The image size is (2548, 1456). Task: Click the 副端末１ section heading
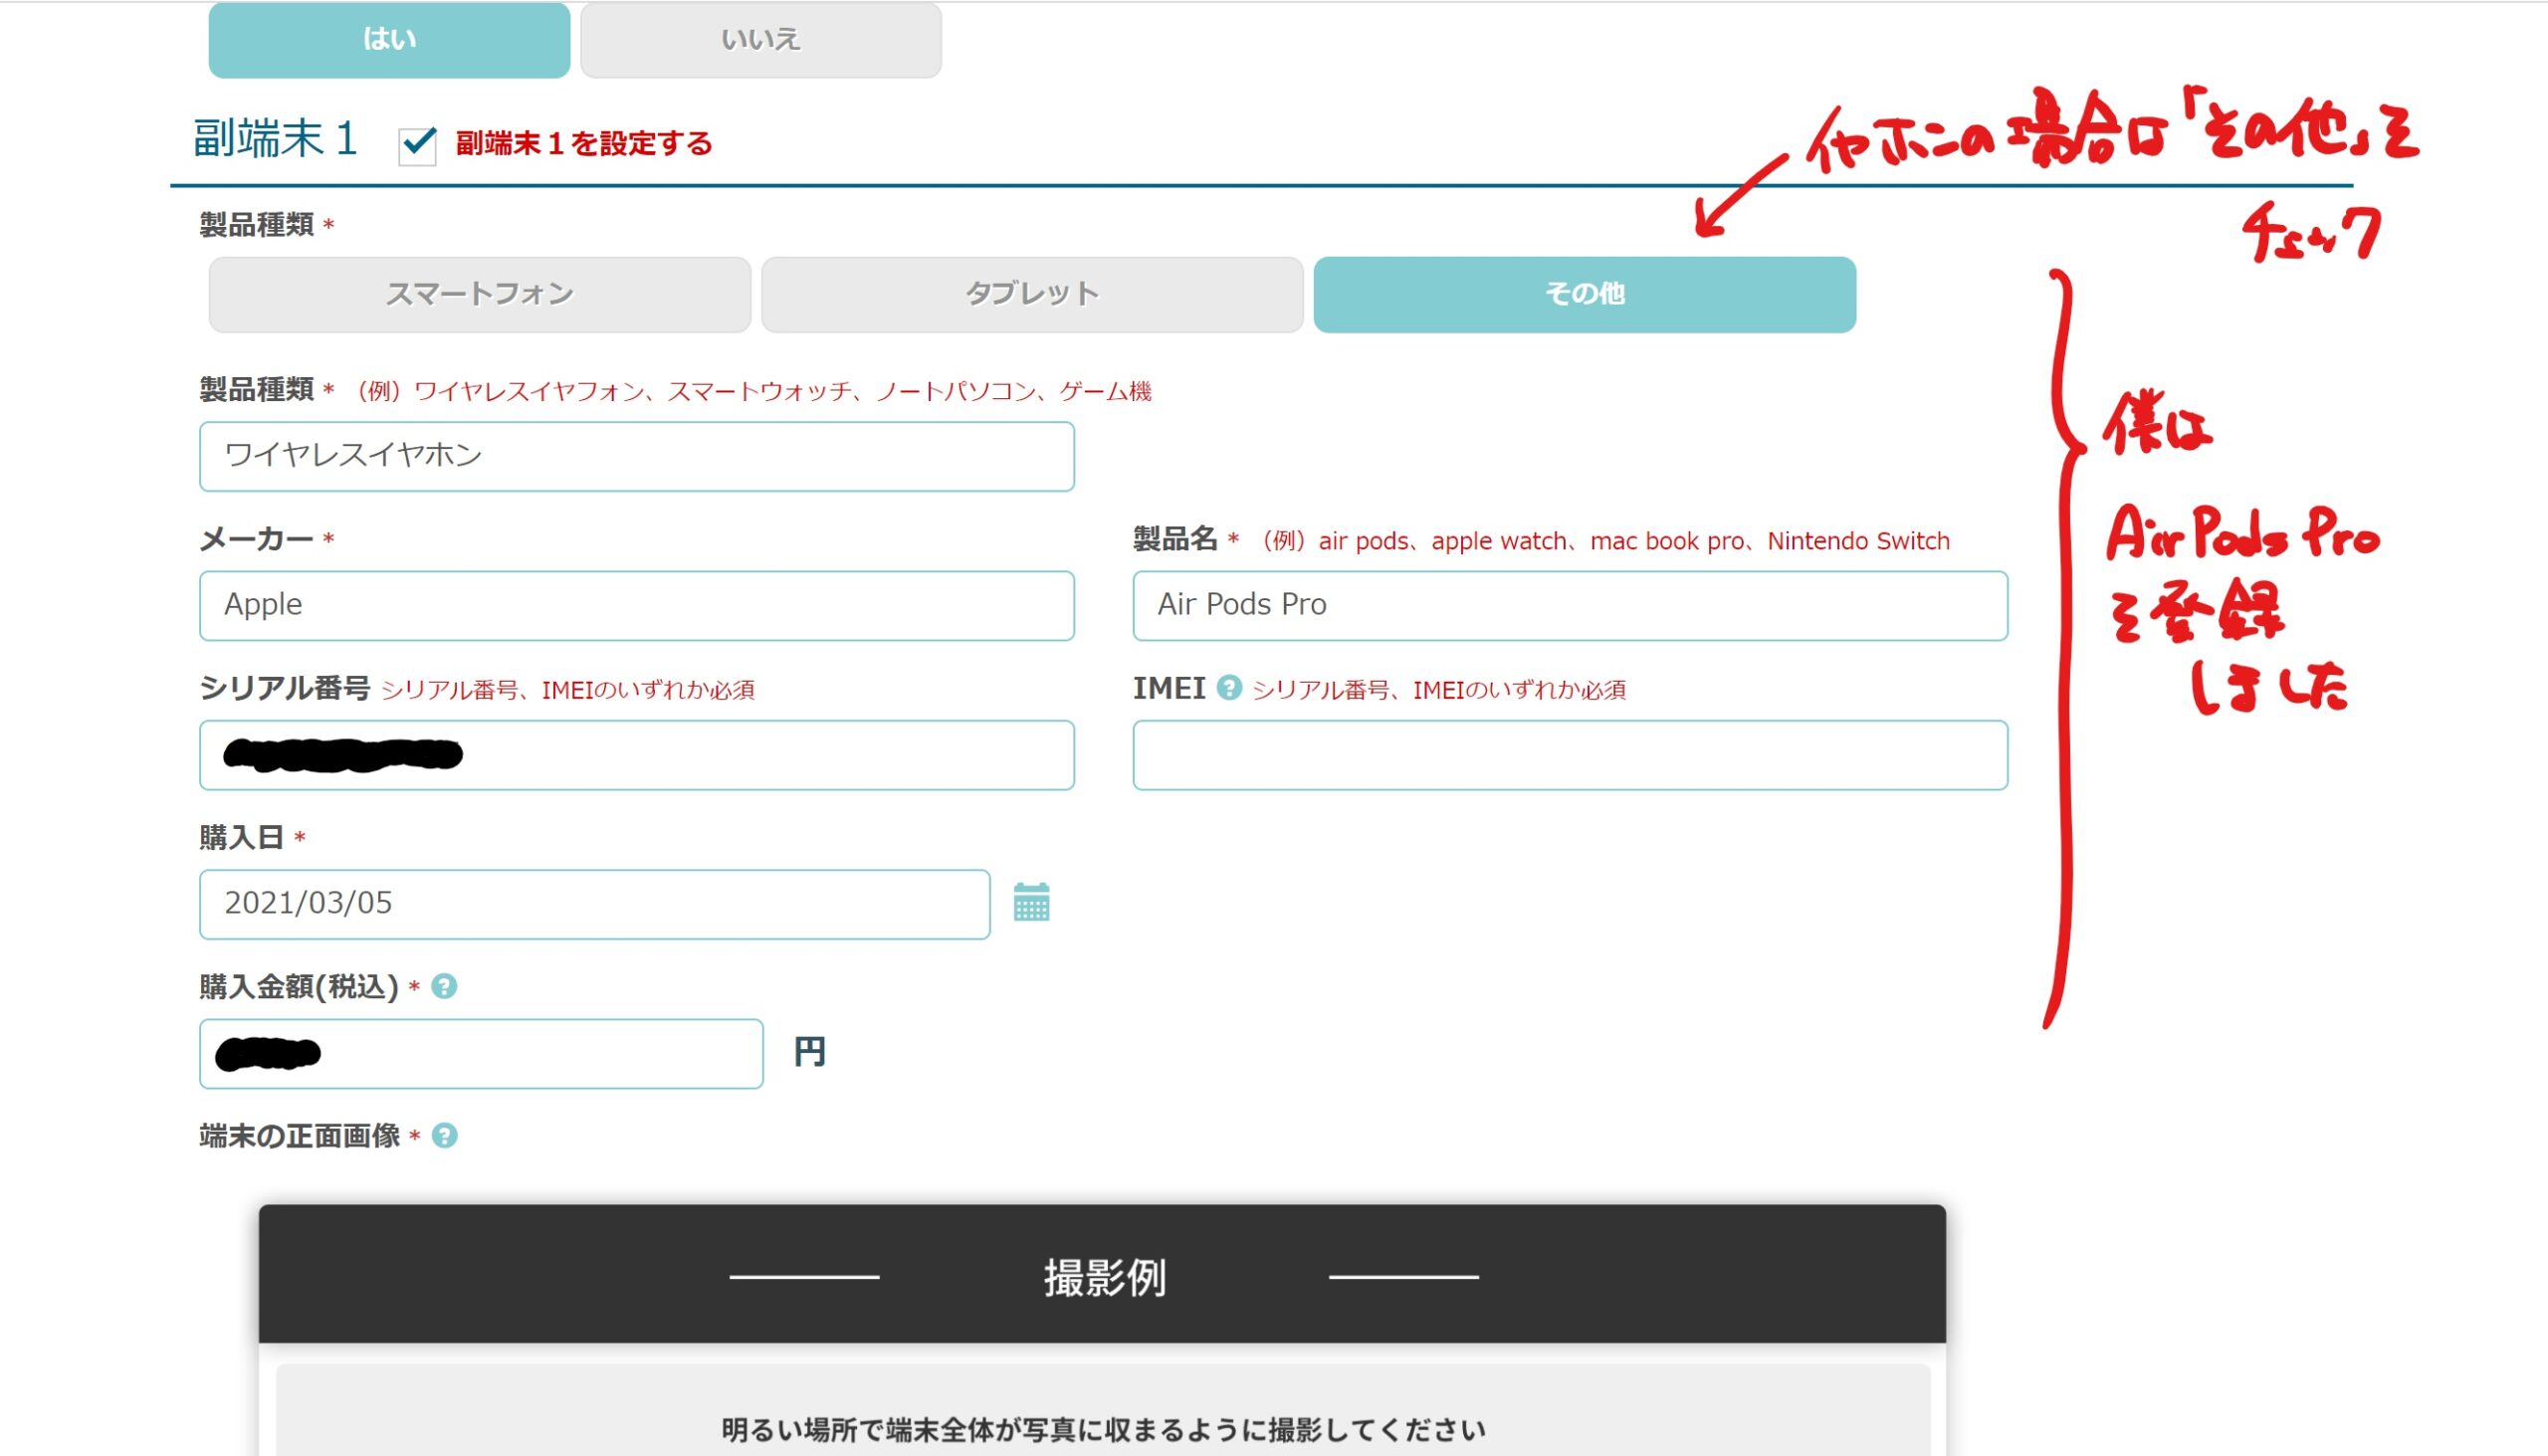275,139
